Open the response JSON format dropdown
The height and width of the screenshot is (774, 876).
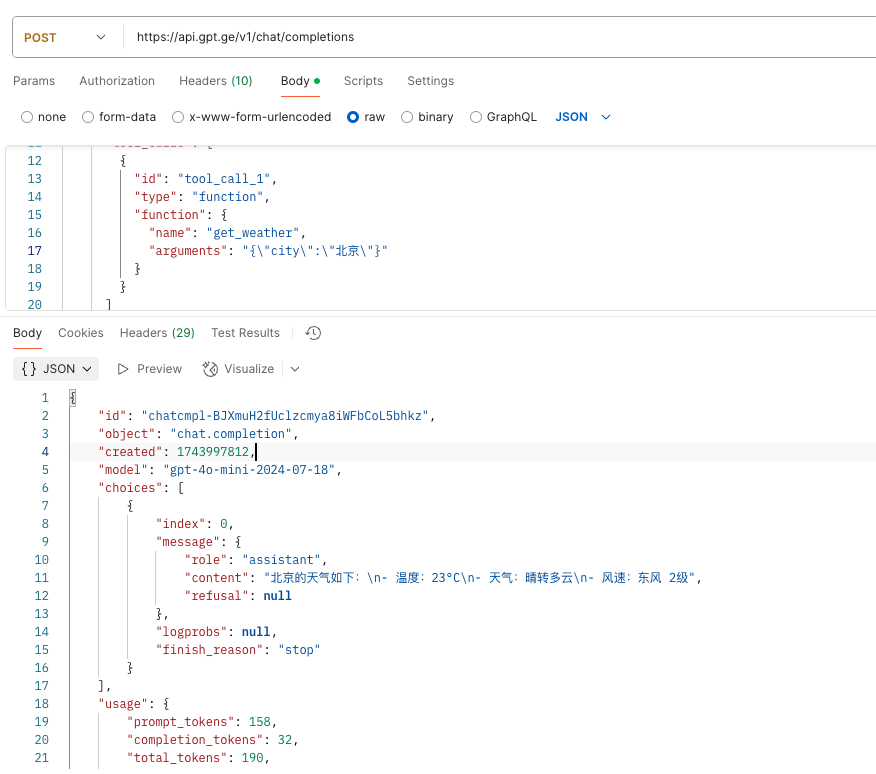pyautogui.click(x=56, y=369)
